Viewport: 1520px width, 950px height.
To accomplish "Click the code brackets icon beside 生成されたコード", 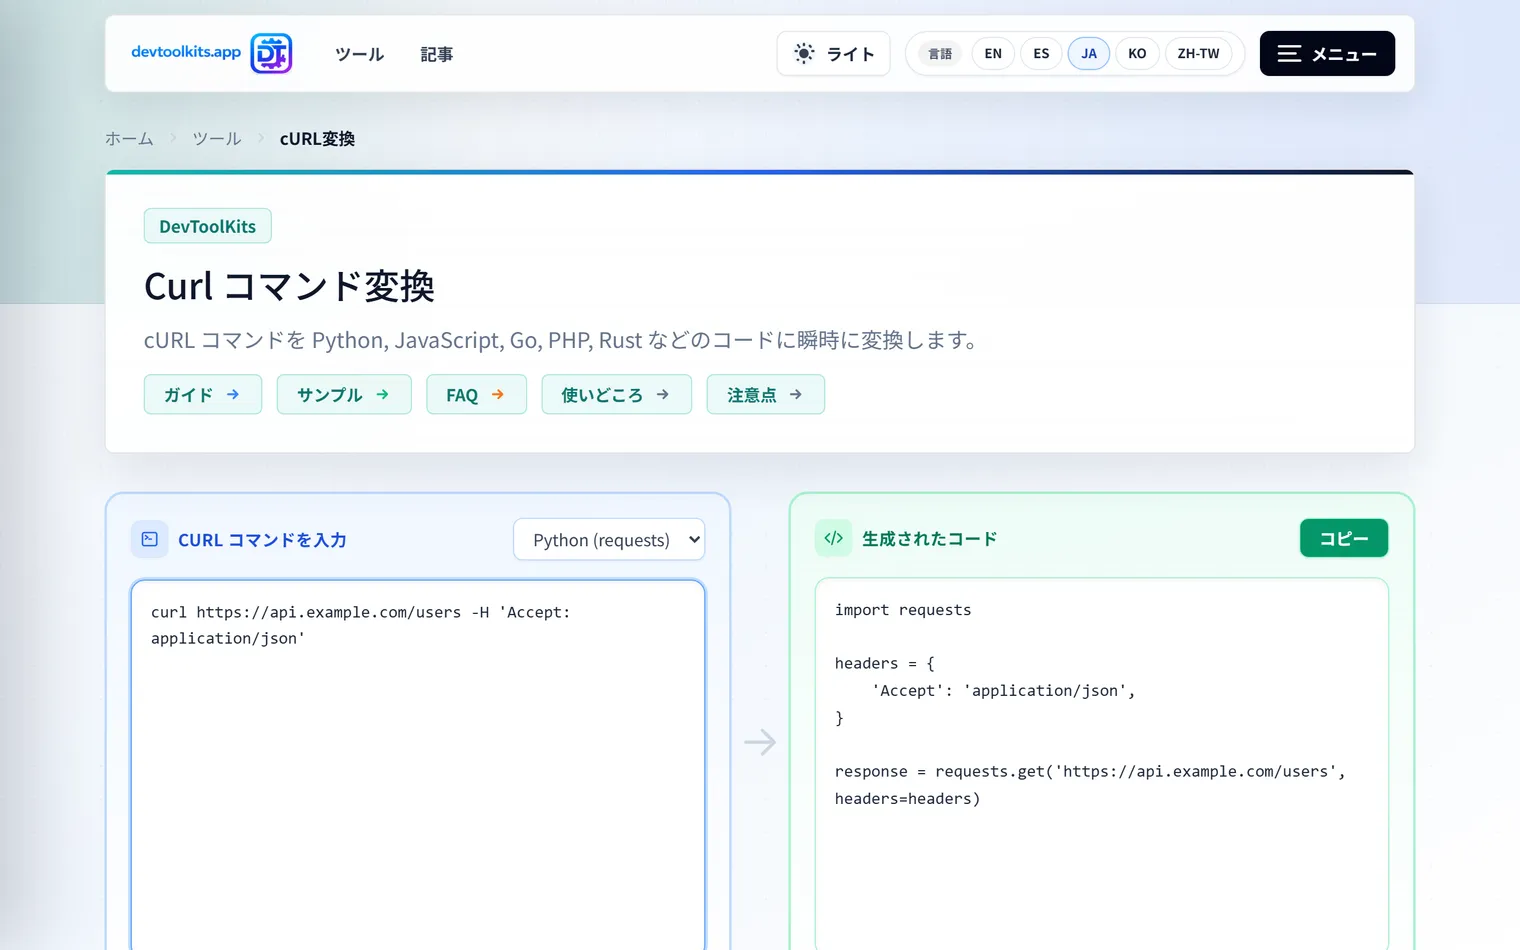I will (833, 538).
